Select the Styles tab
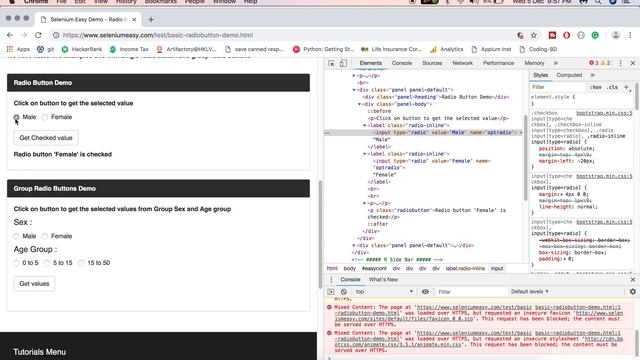Screen dimensions: 640x360 point(540,75)
